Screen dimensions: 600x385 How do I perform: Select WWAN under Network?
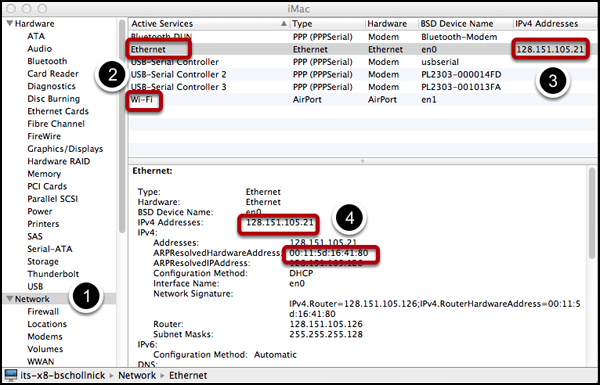[x=41, y=362]
